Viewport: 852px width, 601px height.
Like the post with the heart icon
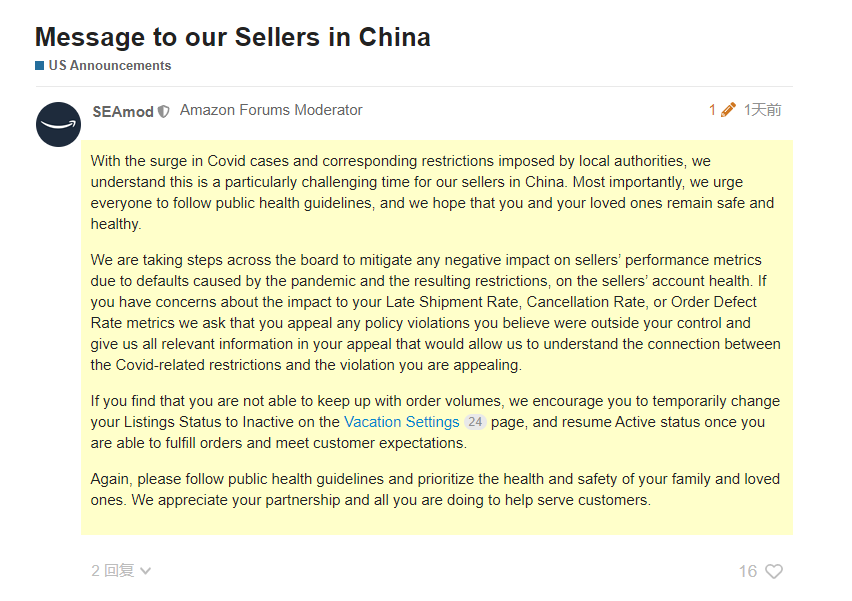coord(773,571)
